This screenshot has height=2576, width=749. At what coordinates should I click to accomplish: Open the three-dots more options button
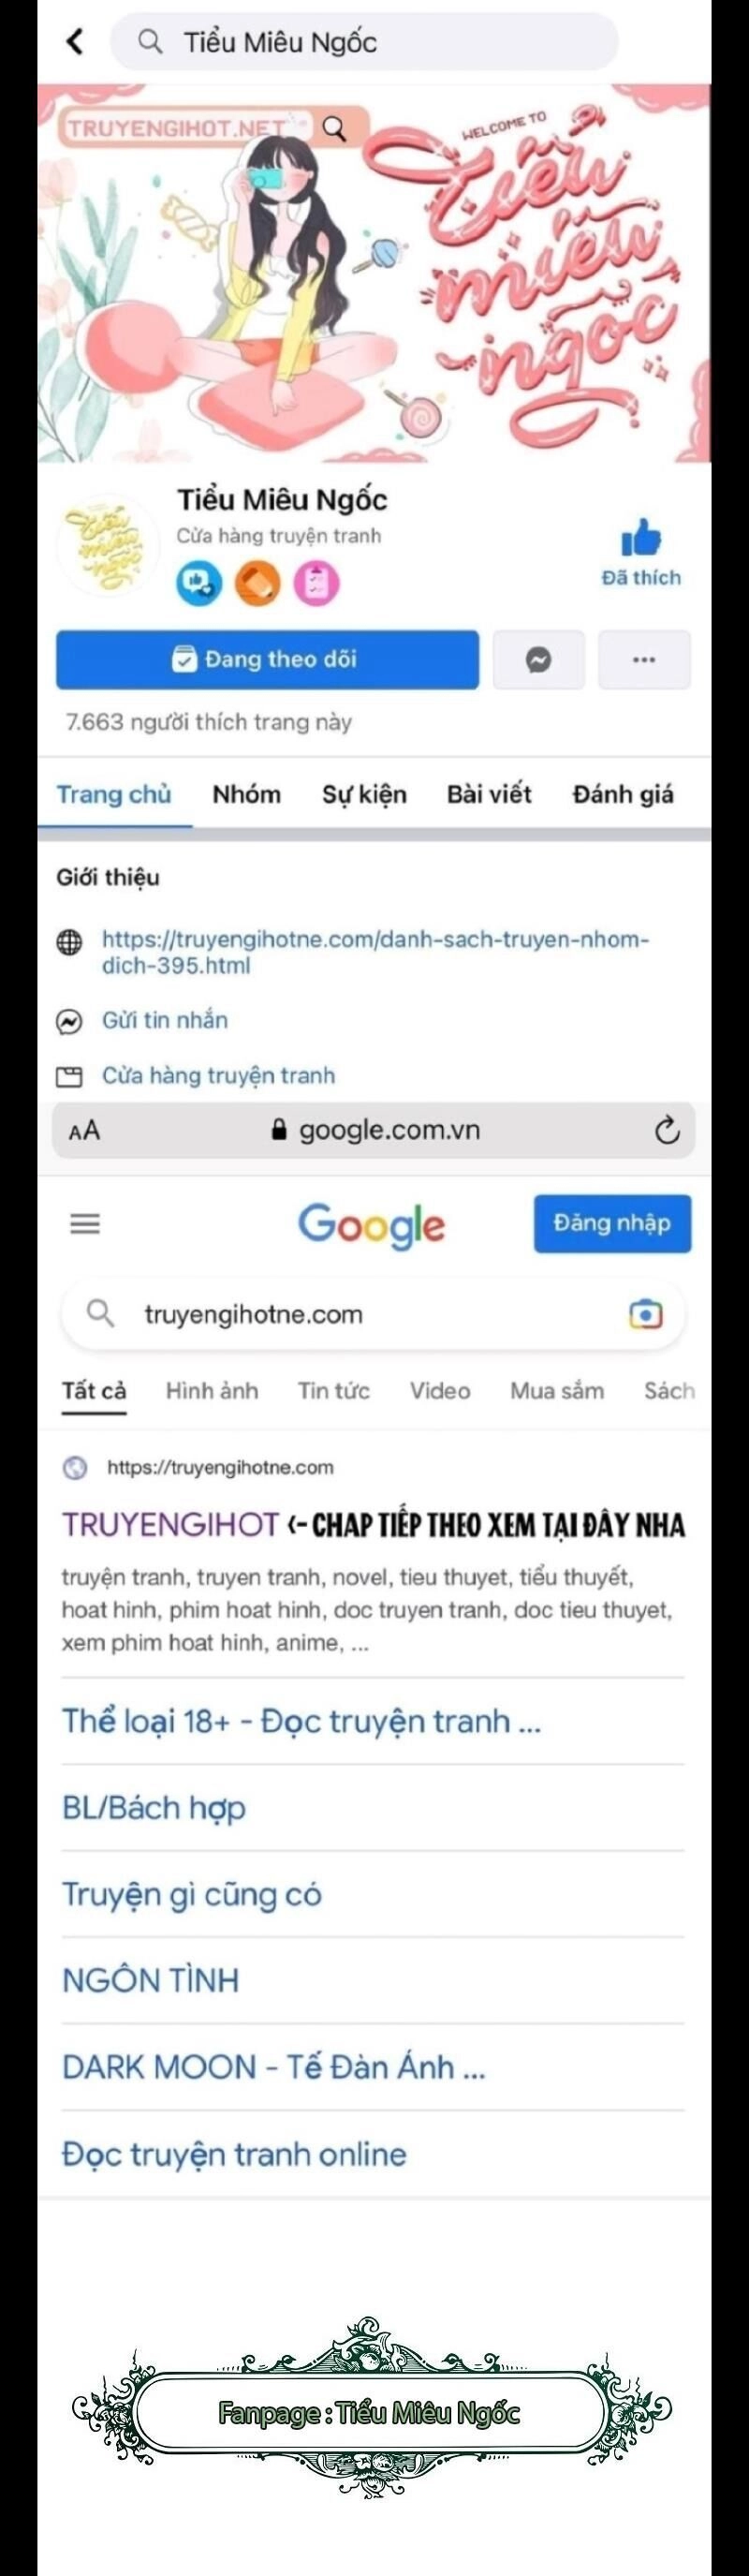644,660
